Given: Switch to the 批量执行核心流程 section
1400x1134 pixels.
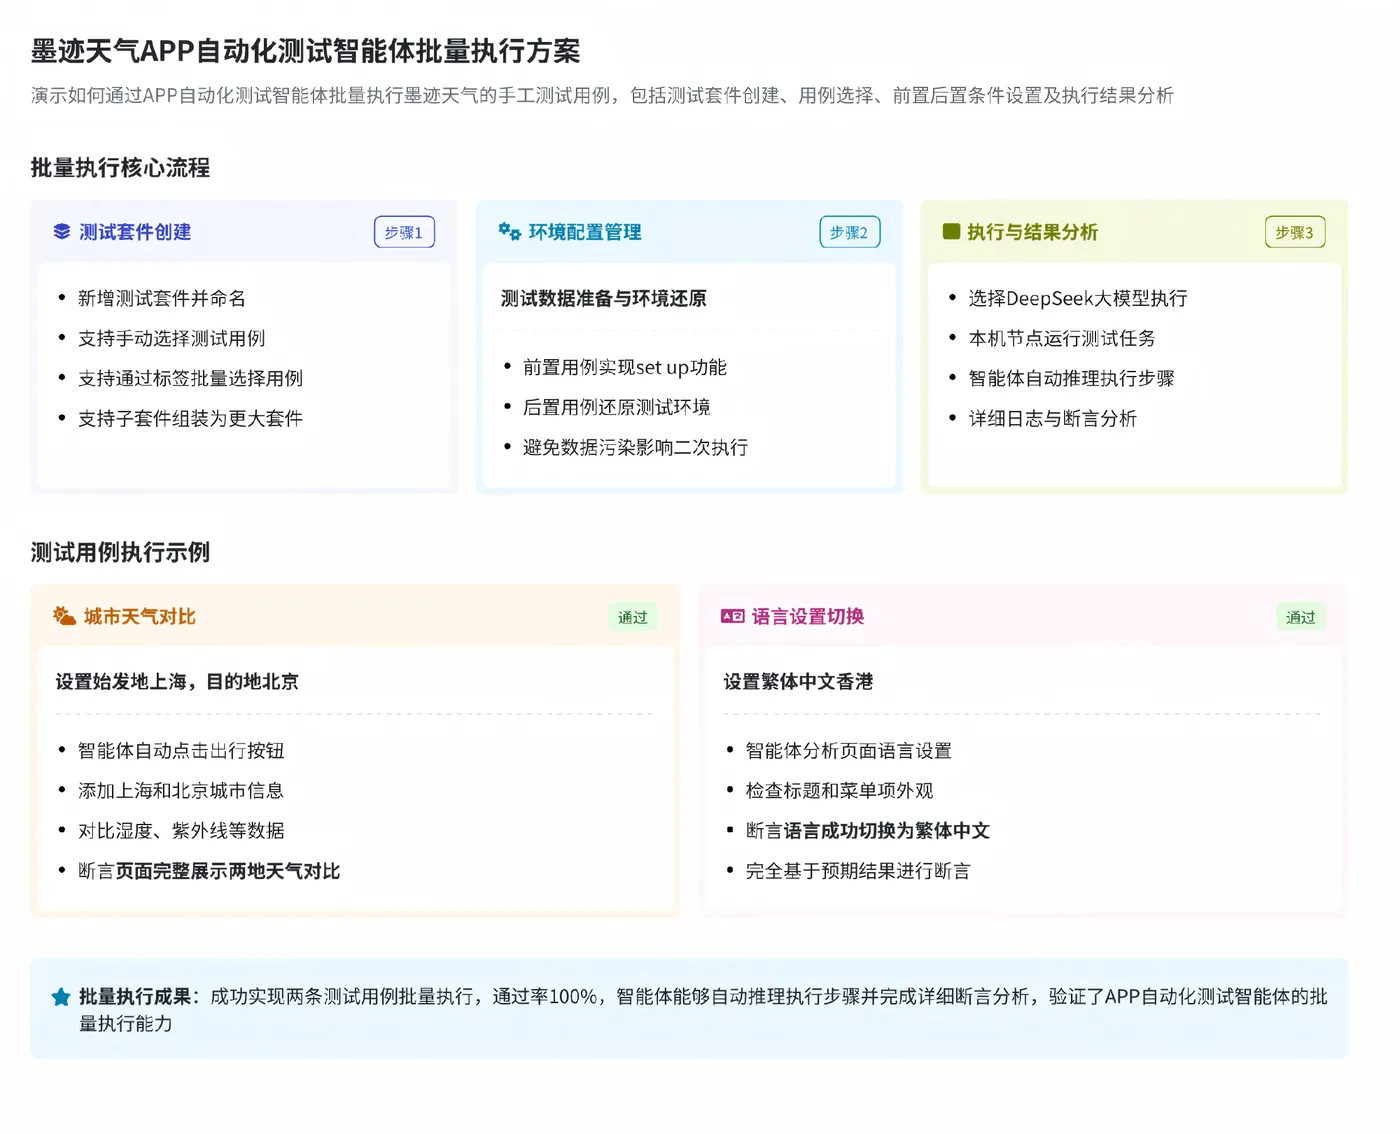Looking at the screenshot, I should pyautogui.click(x=120, y=168).
